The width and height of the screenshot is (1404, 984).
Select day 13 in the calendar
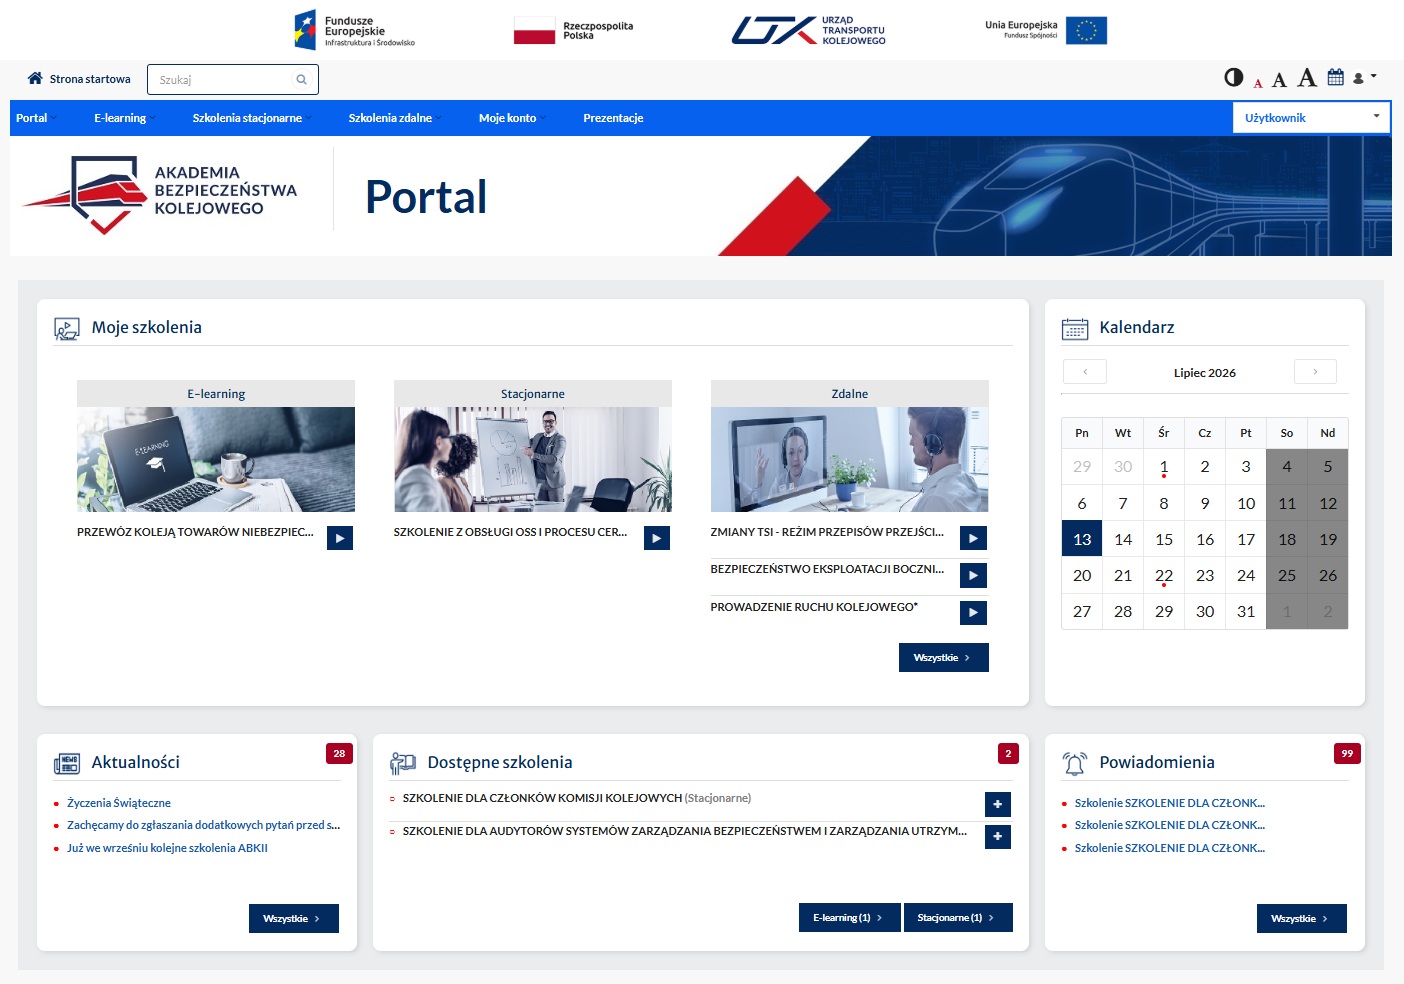(x=1082, y=539)
